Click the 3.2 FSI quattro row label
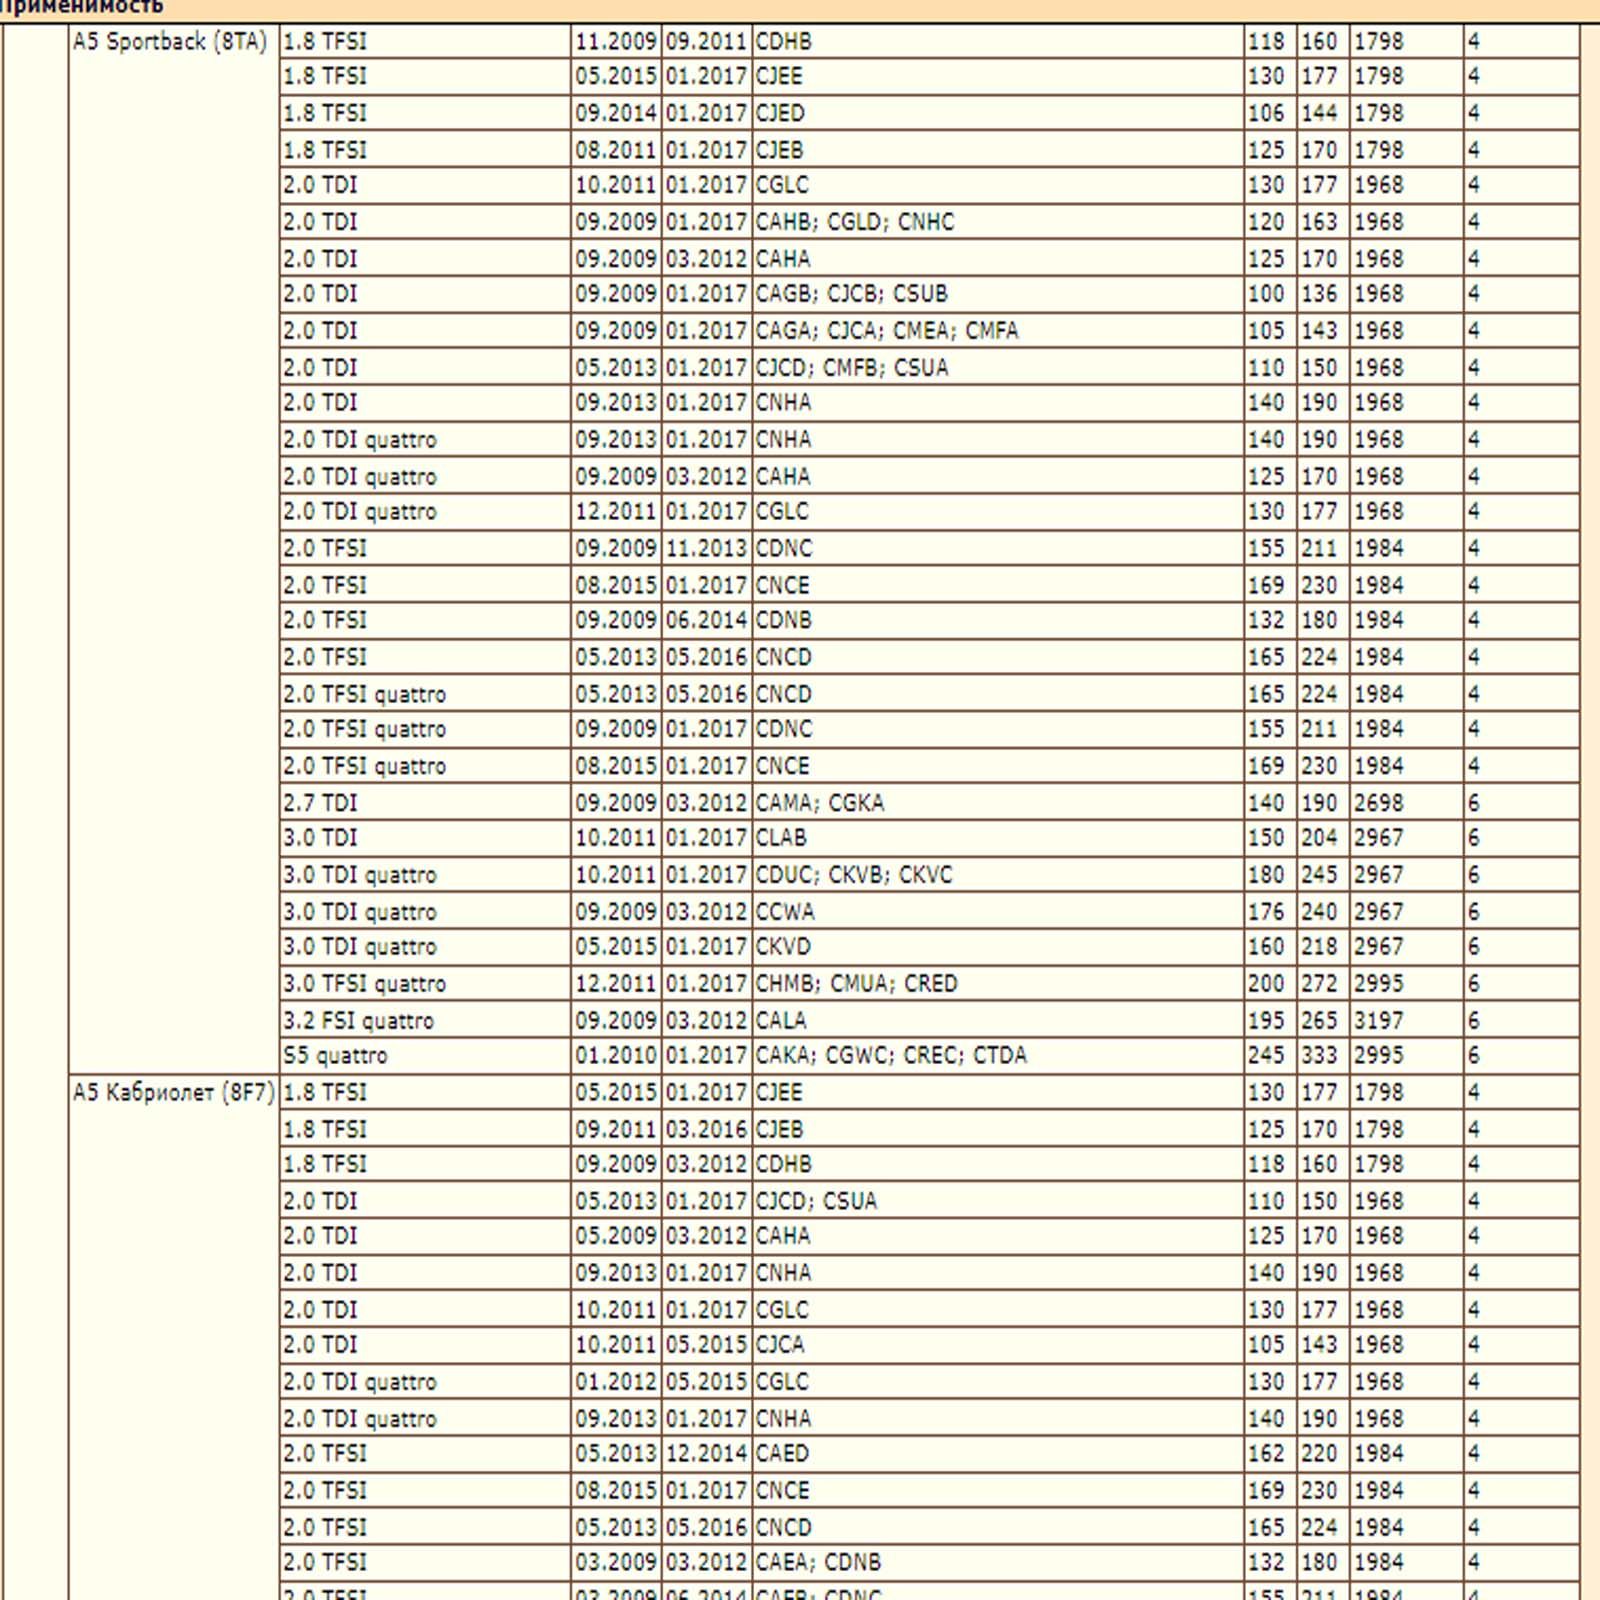Image resolution: width=1600 pixels, height=1600 pixels. (358, 1021)
